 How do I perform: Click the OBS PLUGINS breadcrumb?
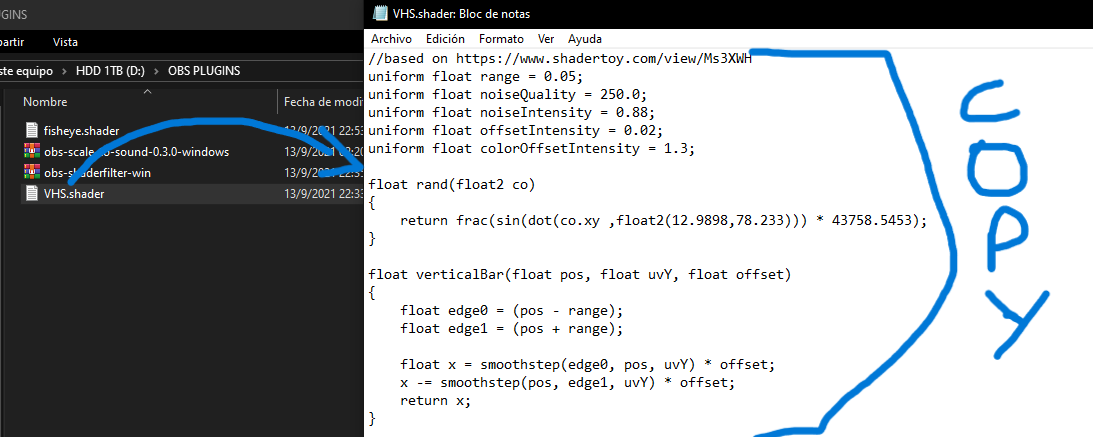204,71
